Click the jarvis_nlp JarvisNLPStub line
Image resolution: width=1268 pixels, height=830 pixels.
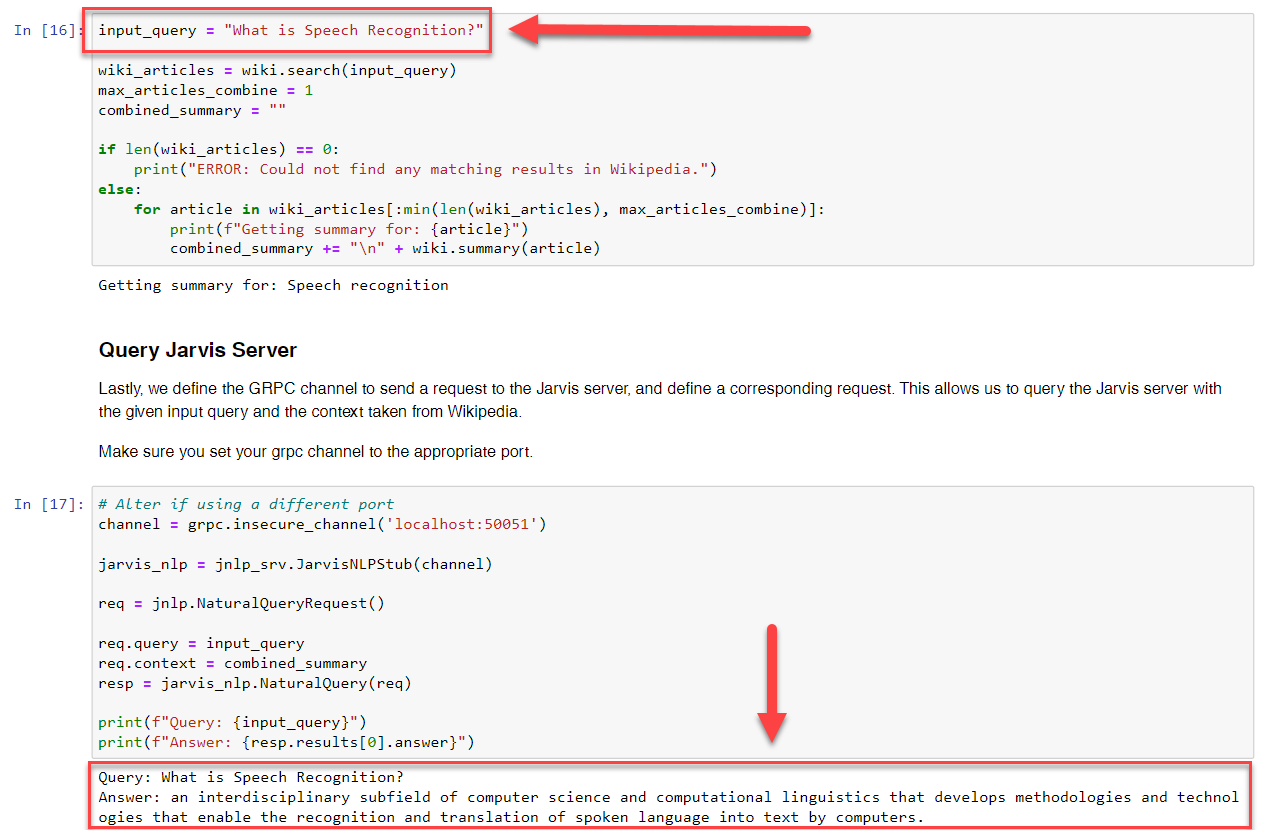pos(295,564)
